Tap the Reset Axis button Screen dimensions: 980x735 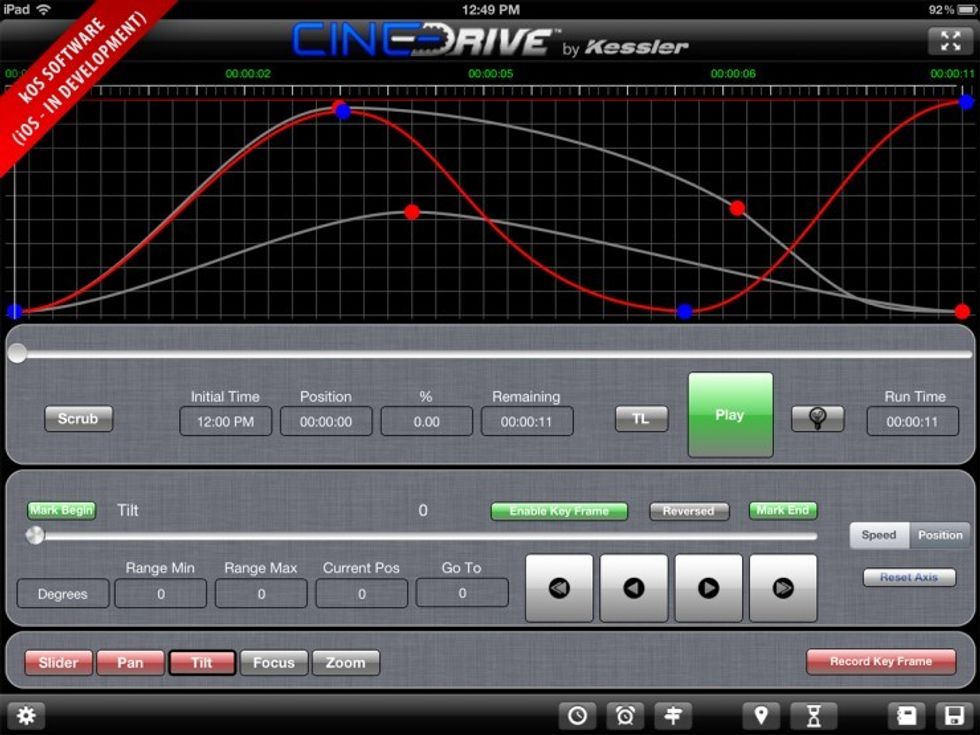pyautogui.click(x=909, y=578)
